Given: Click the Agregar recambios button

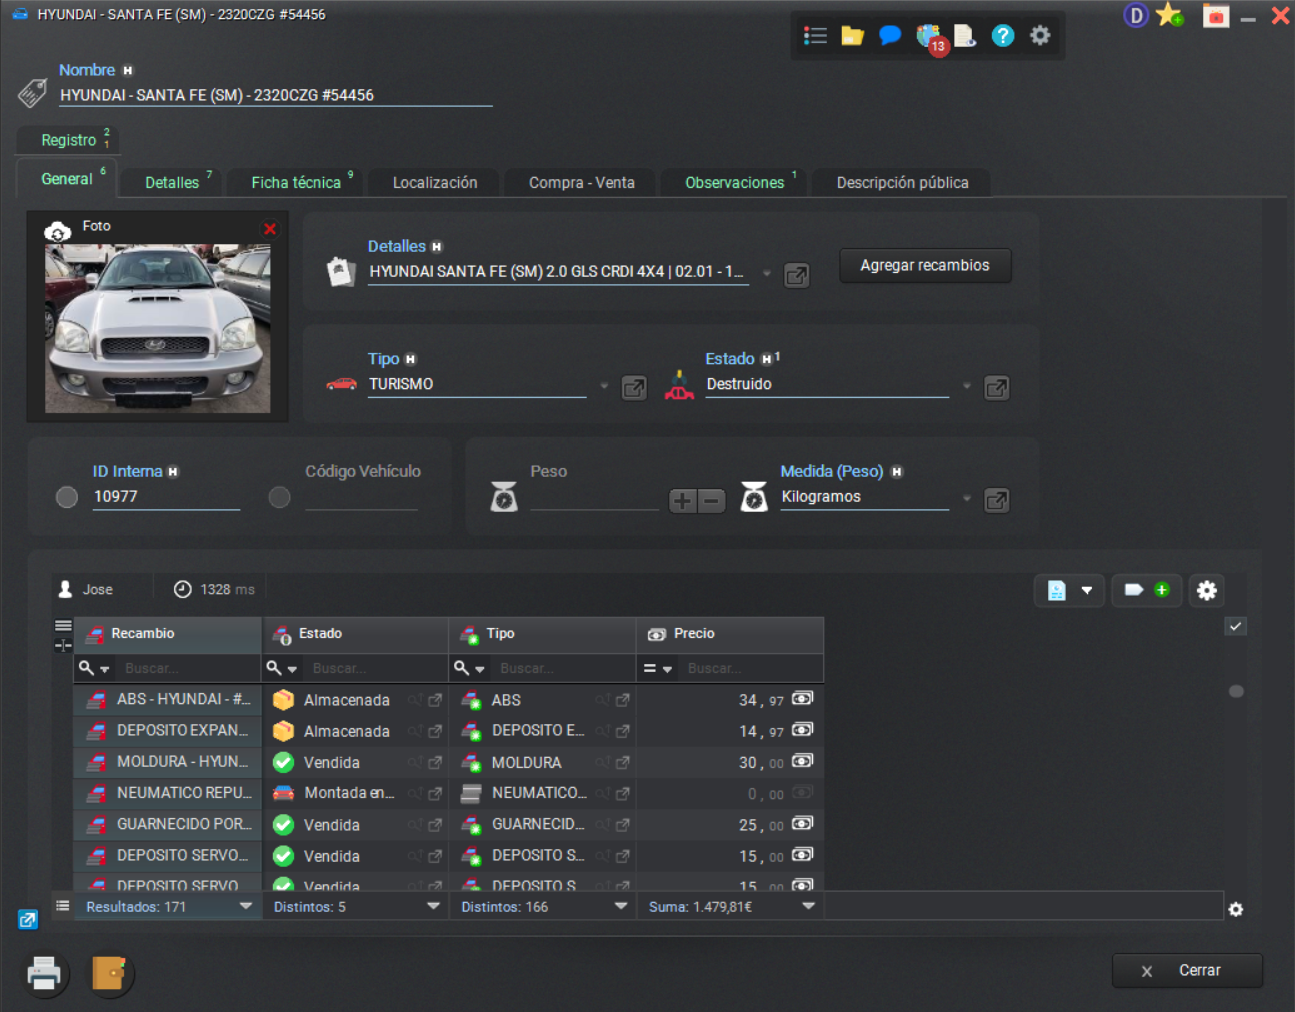Looking at the screenshot, I should point(924,266).
